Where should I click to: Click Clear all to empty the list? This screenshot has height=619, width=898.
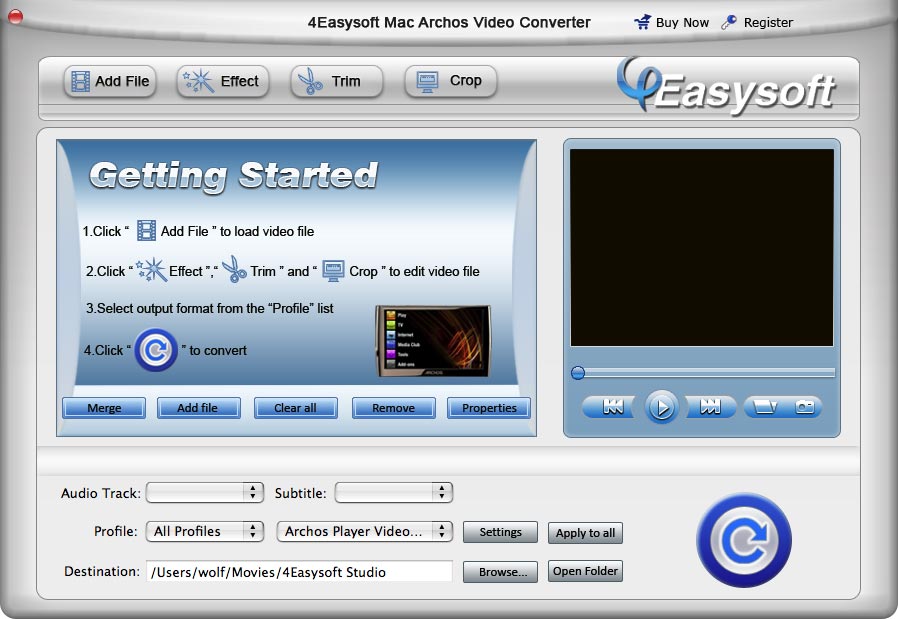pyautogui.click(x=296, y=408)
